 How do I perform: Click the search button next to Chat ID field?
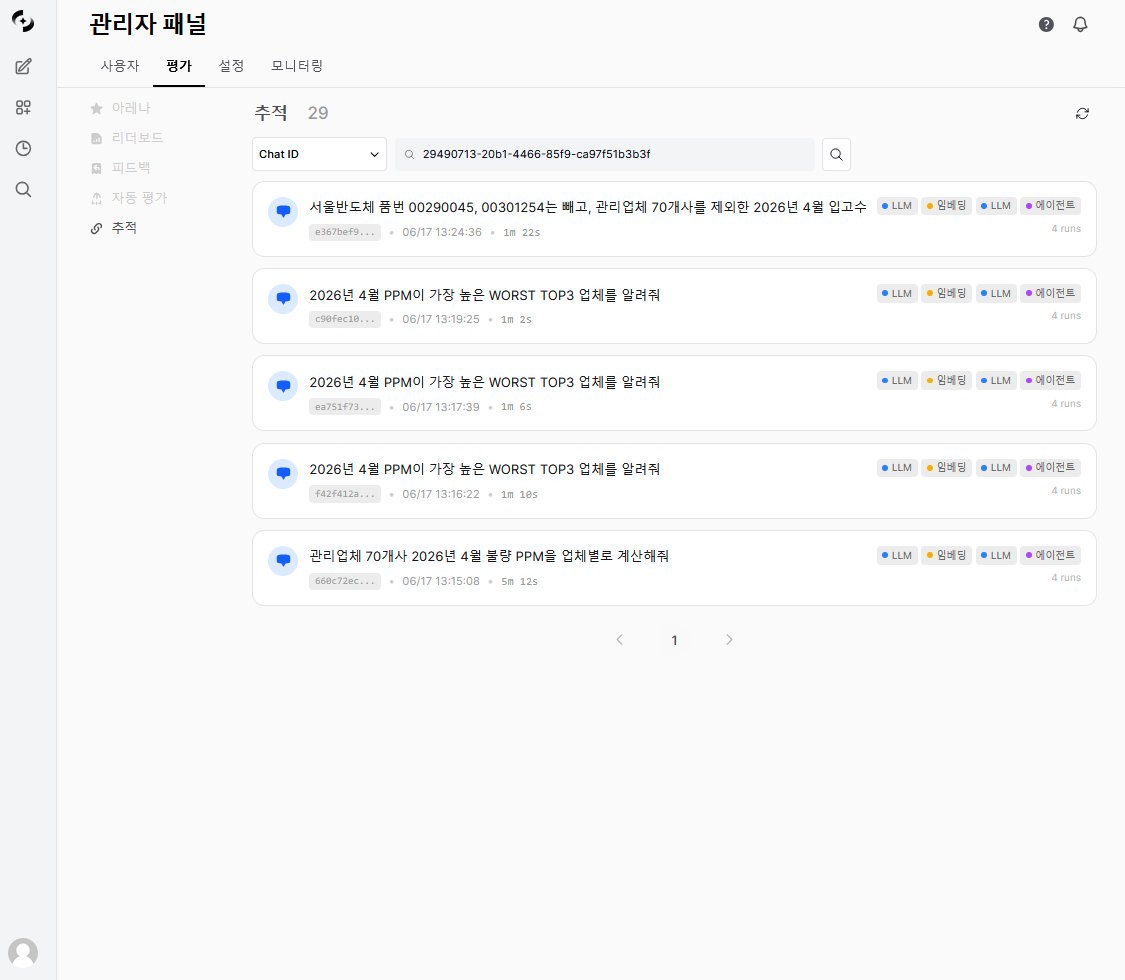click(x=836, y=154)
